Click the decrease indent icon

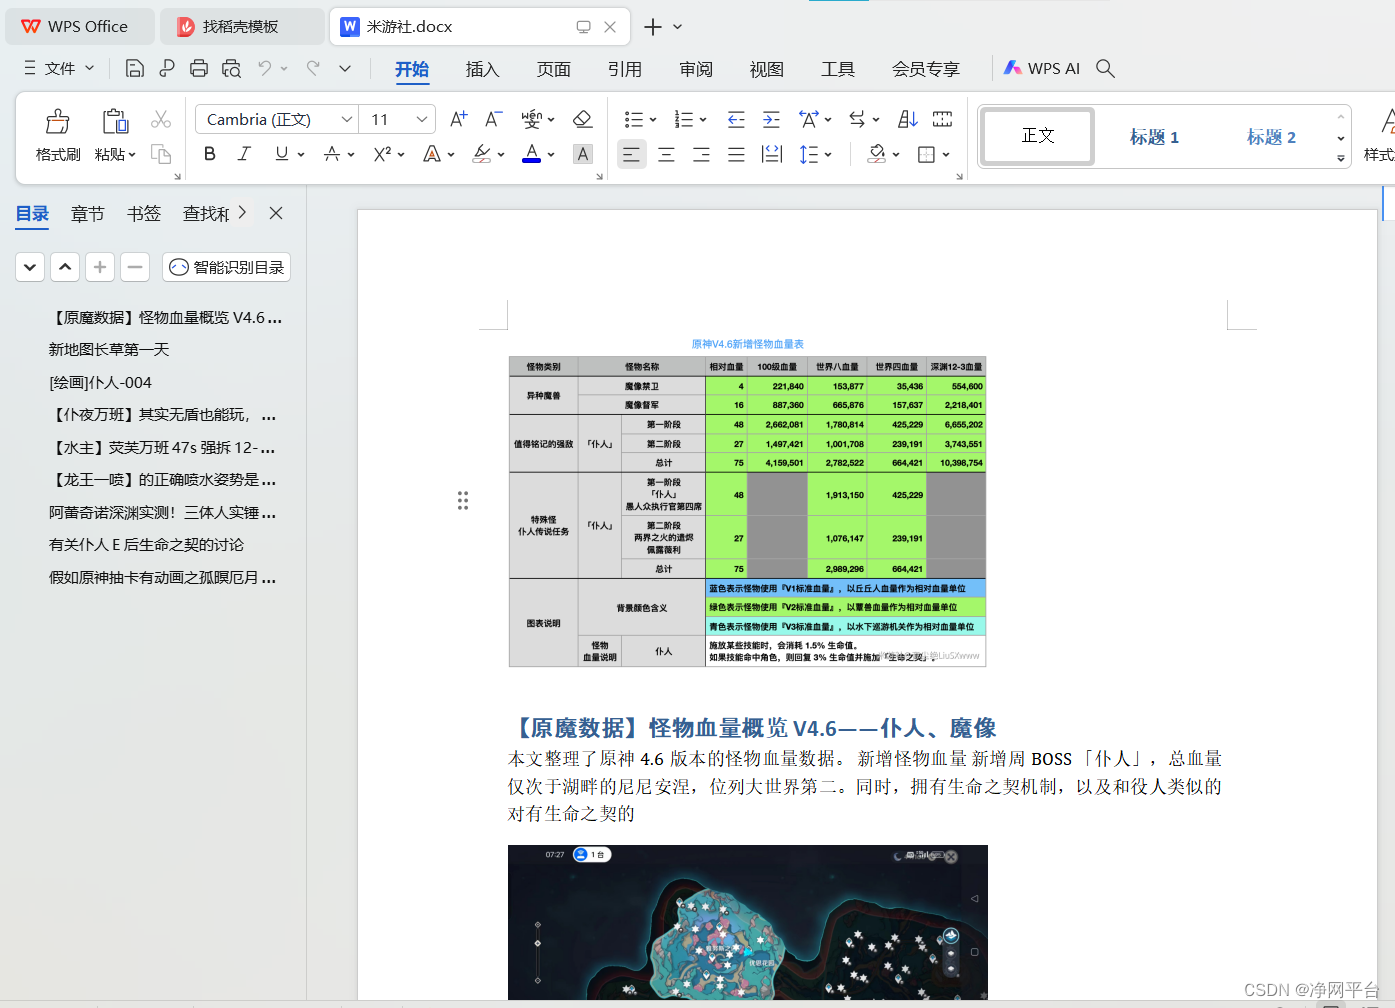point(736,120)
